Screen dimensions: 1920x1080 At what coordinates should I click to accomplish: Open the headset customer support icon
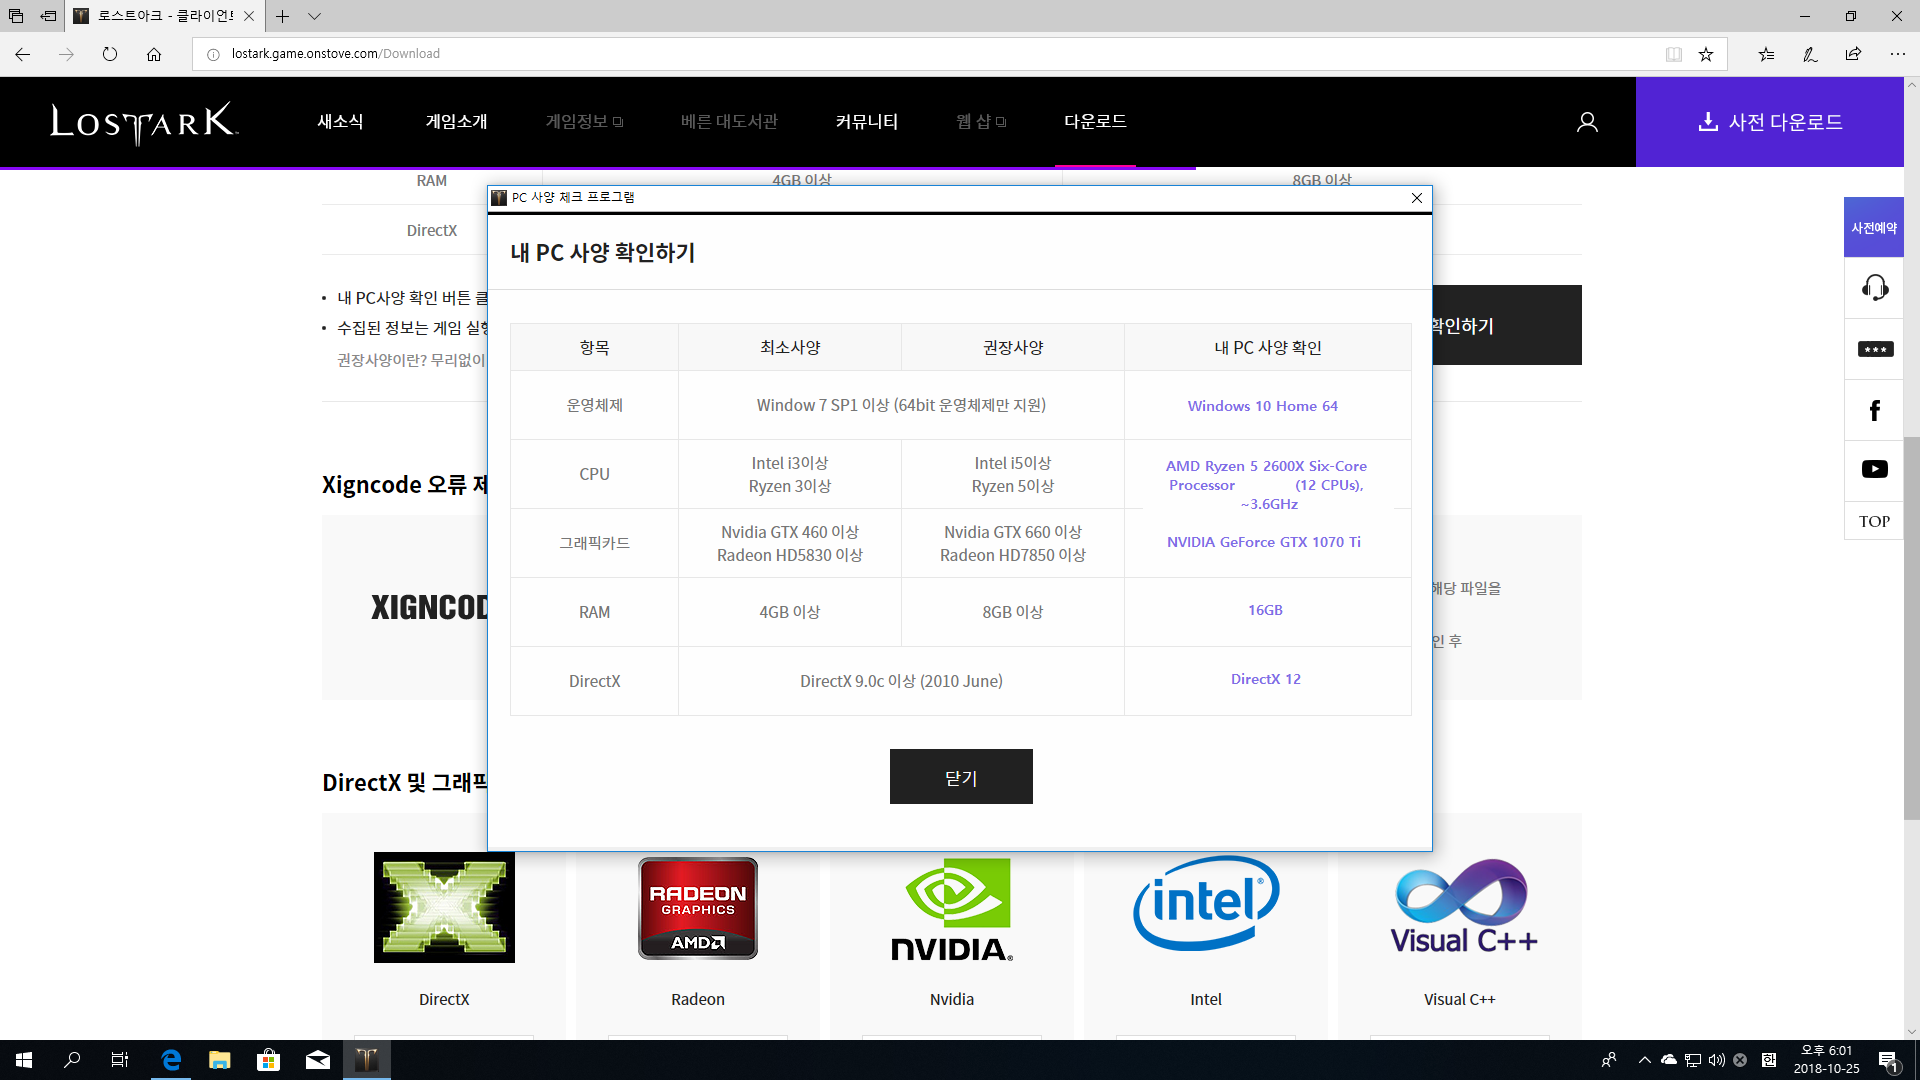(x=1874, y=288)
